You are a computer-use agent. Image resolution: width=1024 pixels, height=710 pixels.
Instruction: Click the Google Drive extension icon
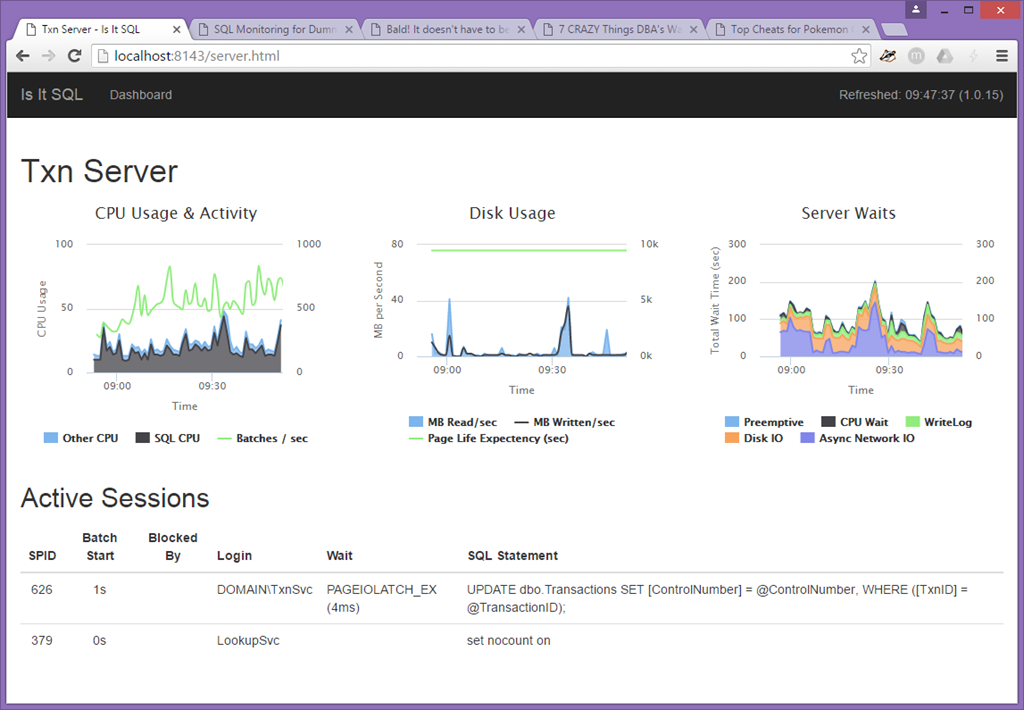[x=944, y=56]
